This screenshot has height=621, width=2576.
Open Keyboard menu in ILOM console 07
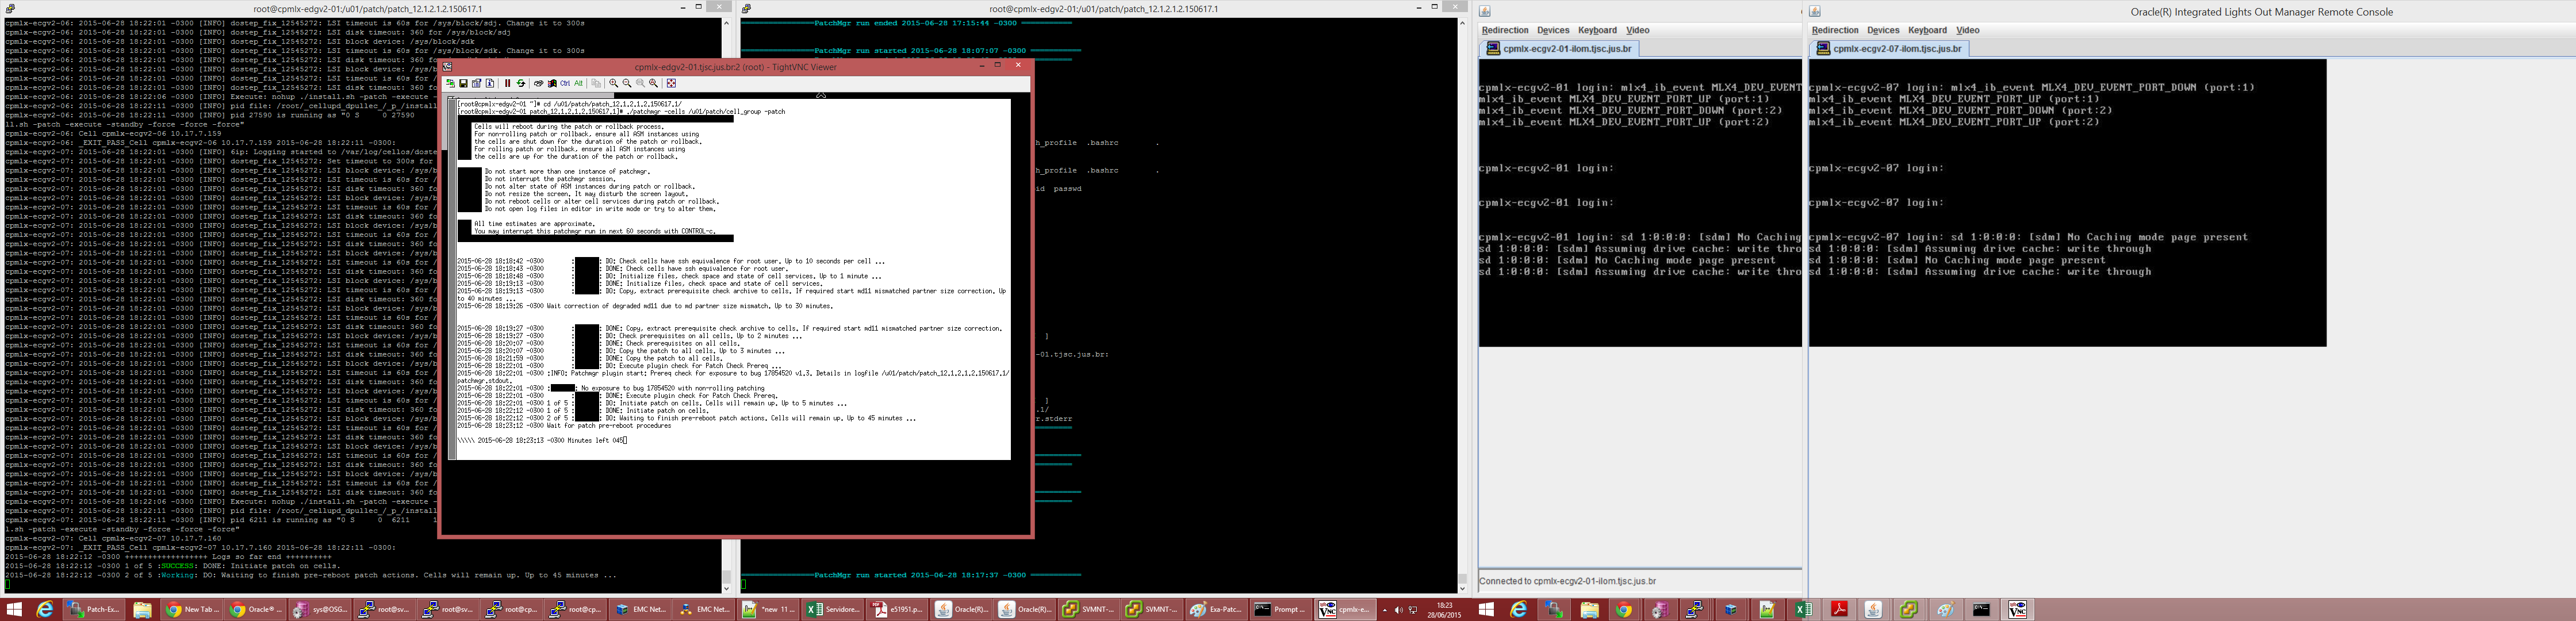point(1927,30)
